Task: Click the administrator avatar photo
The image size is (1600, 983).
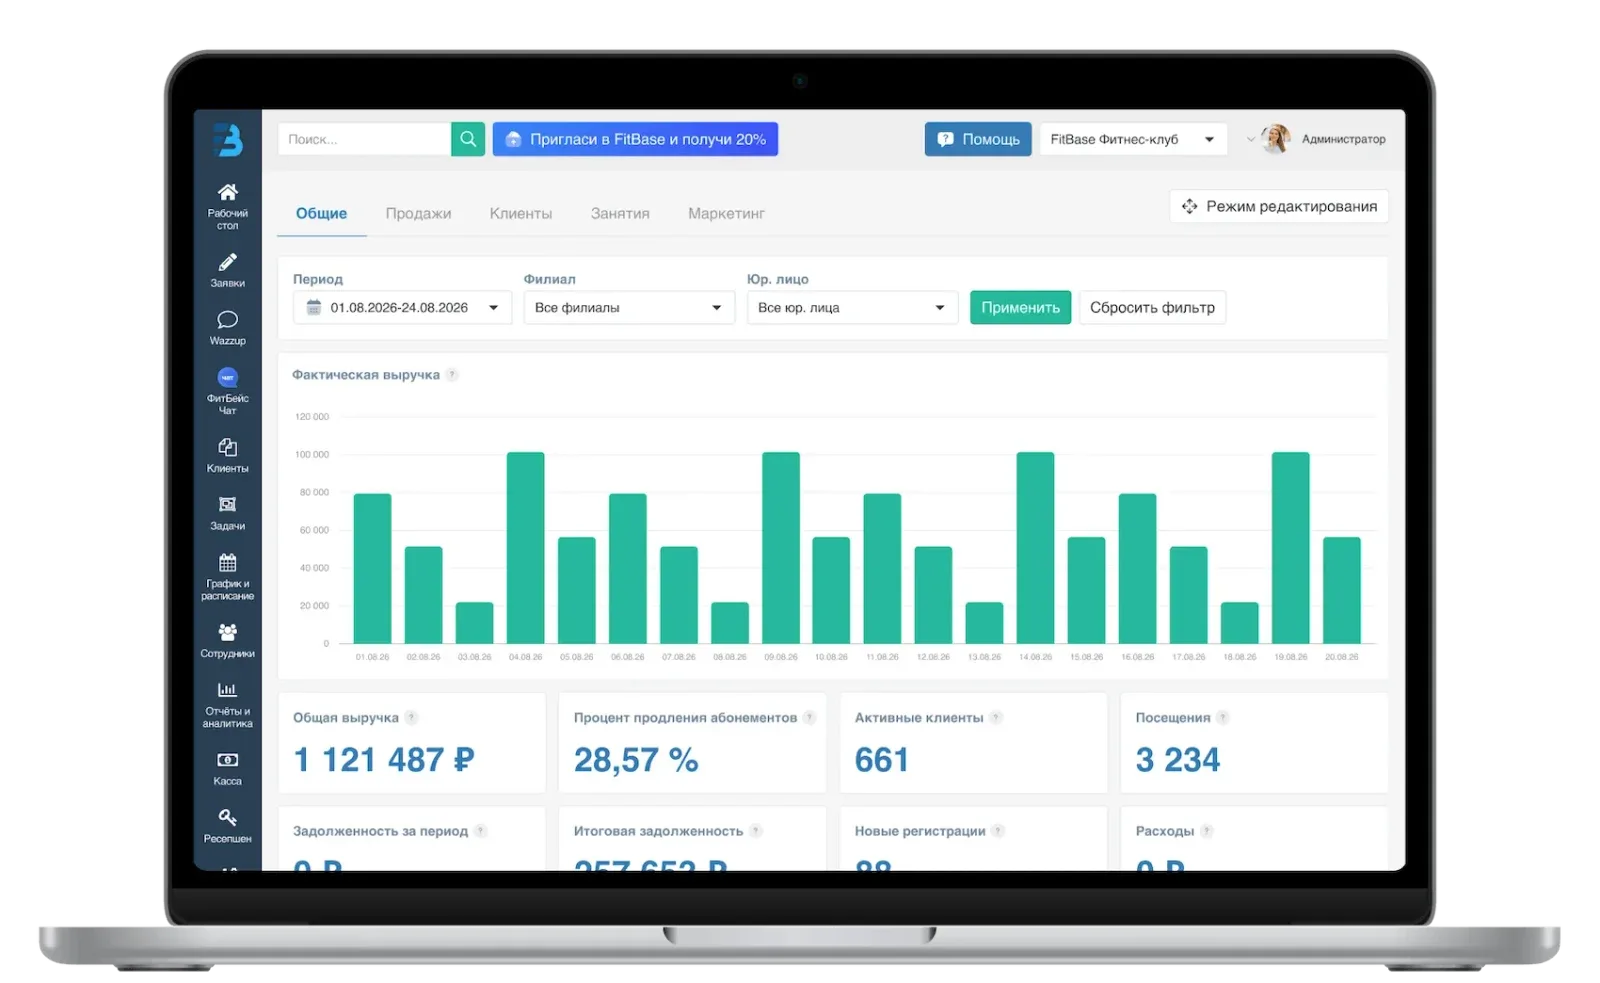Action: [x=1276, y=139]
